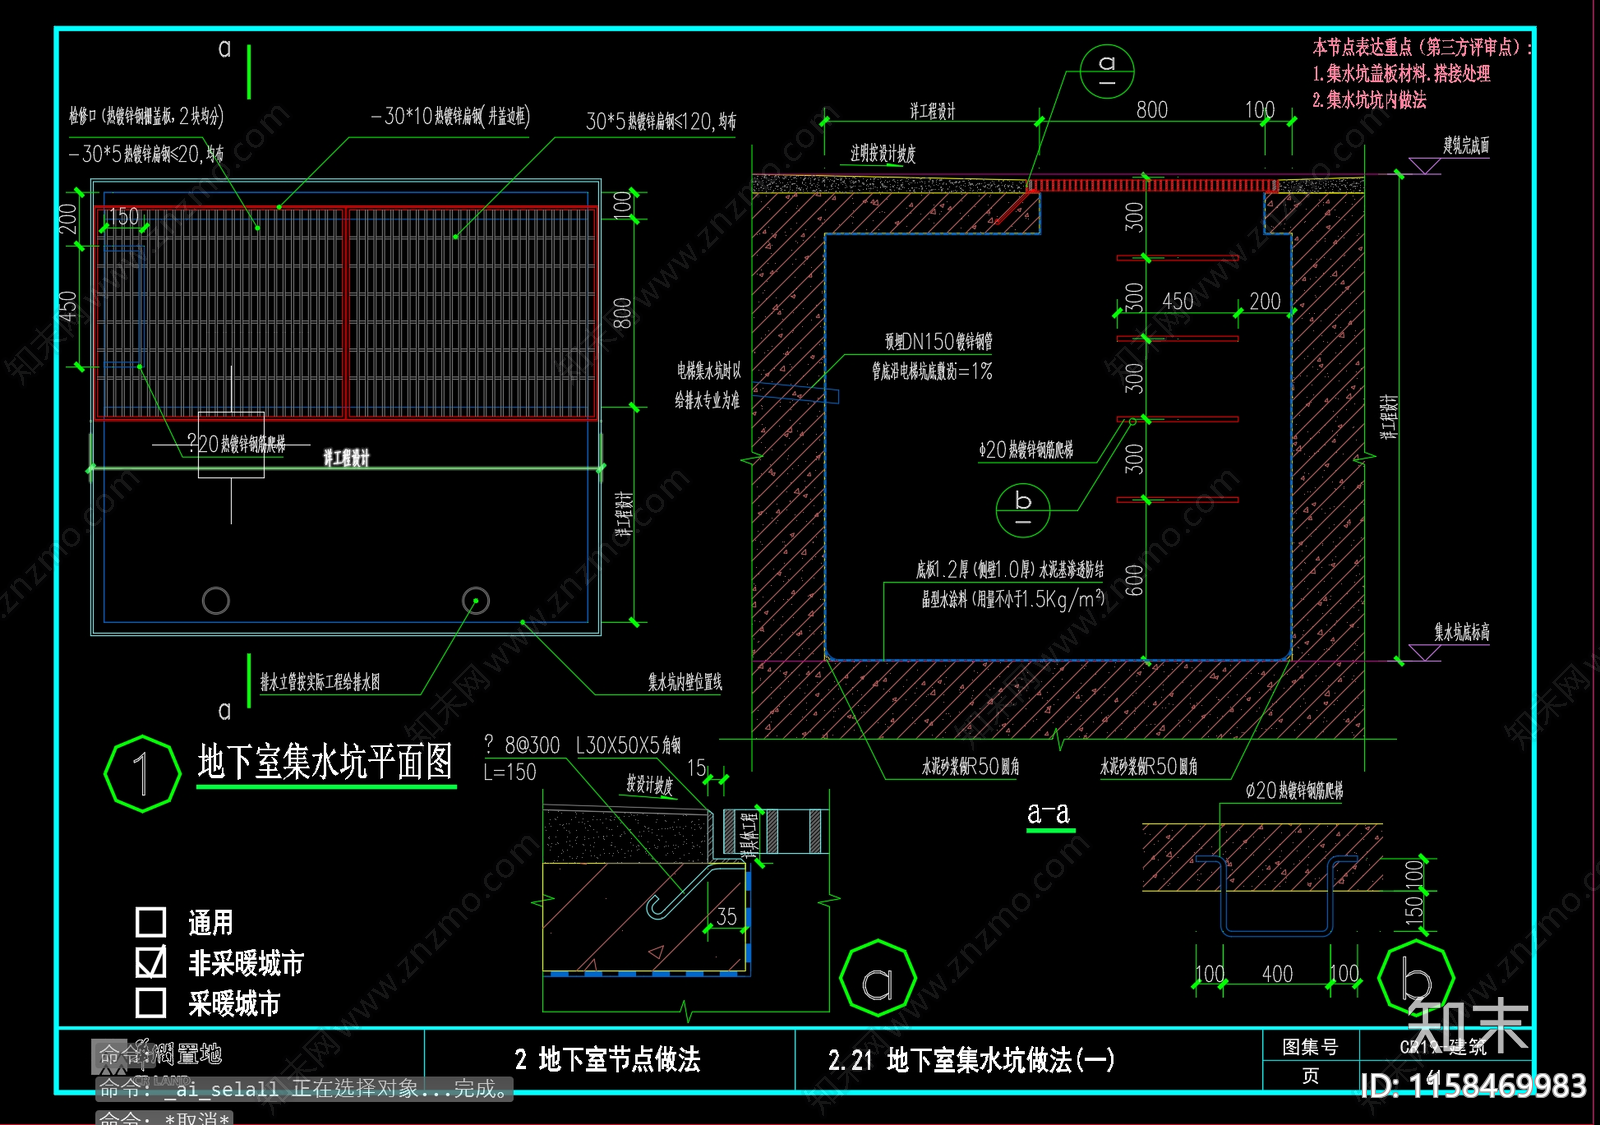
Task: Select the red heading 本节点表达重点
Action: (1422, 47)
